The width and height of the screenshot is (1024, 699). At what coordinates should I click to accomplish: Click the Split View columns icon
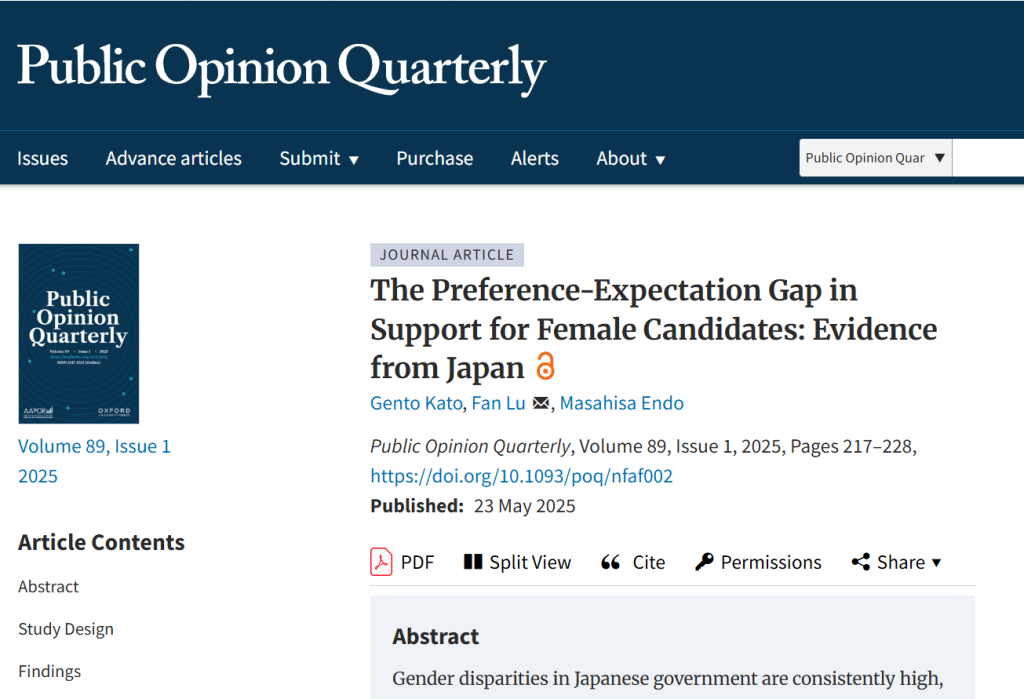473,562
